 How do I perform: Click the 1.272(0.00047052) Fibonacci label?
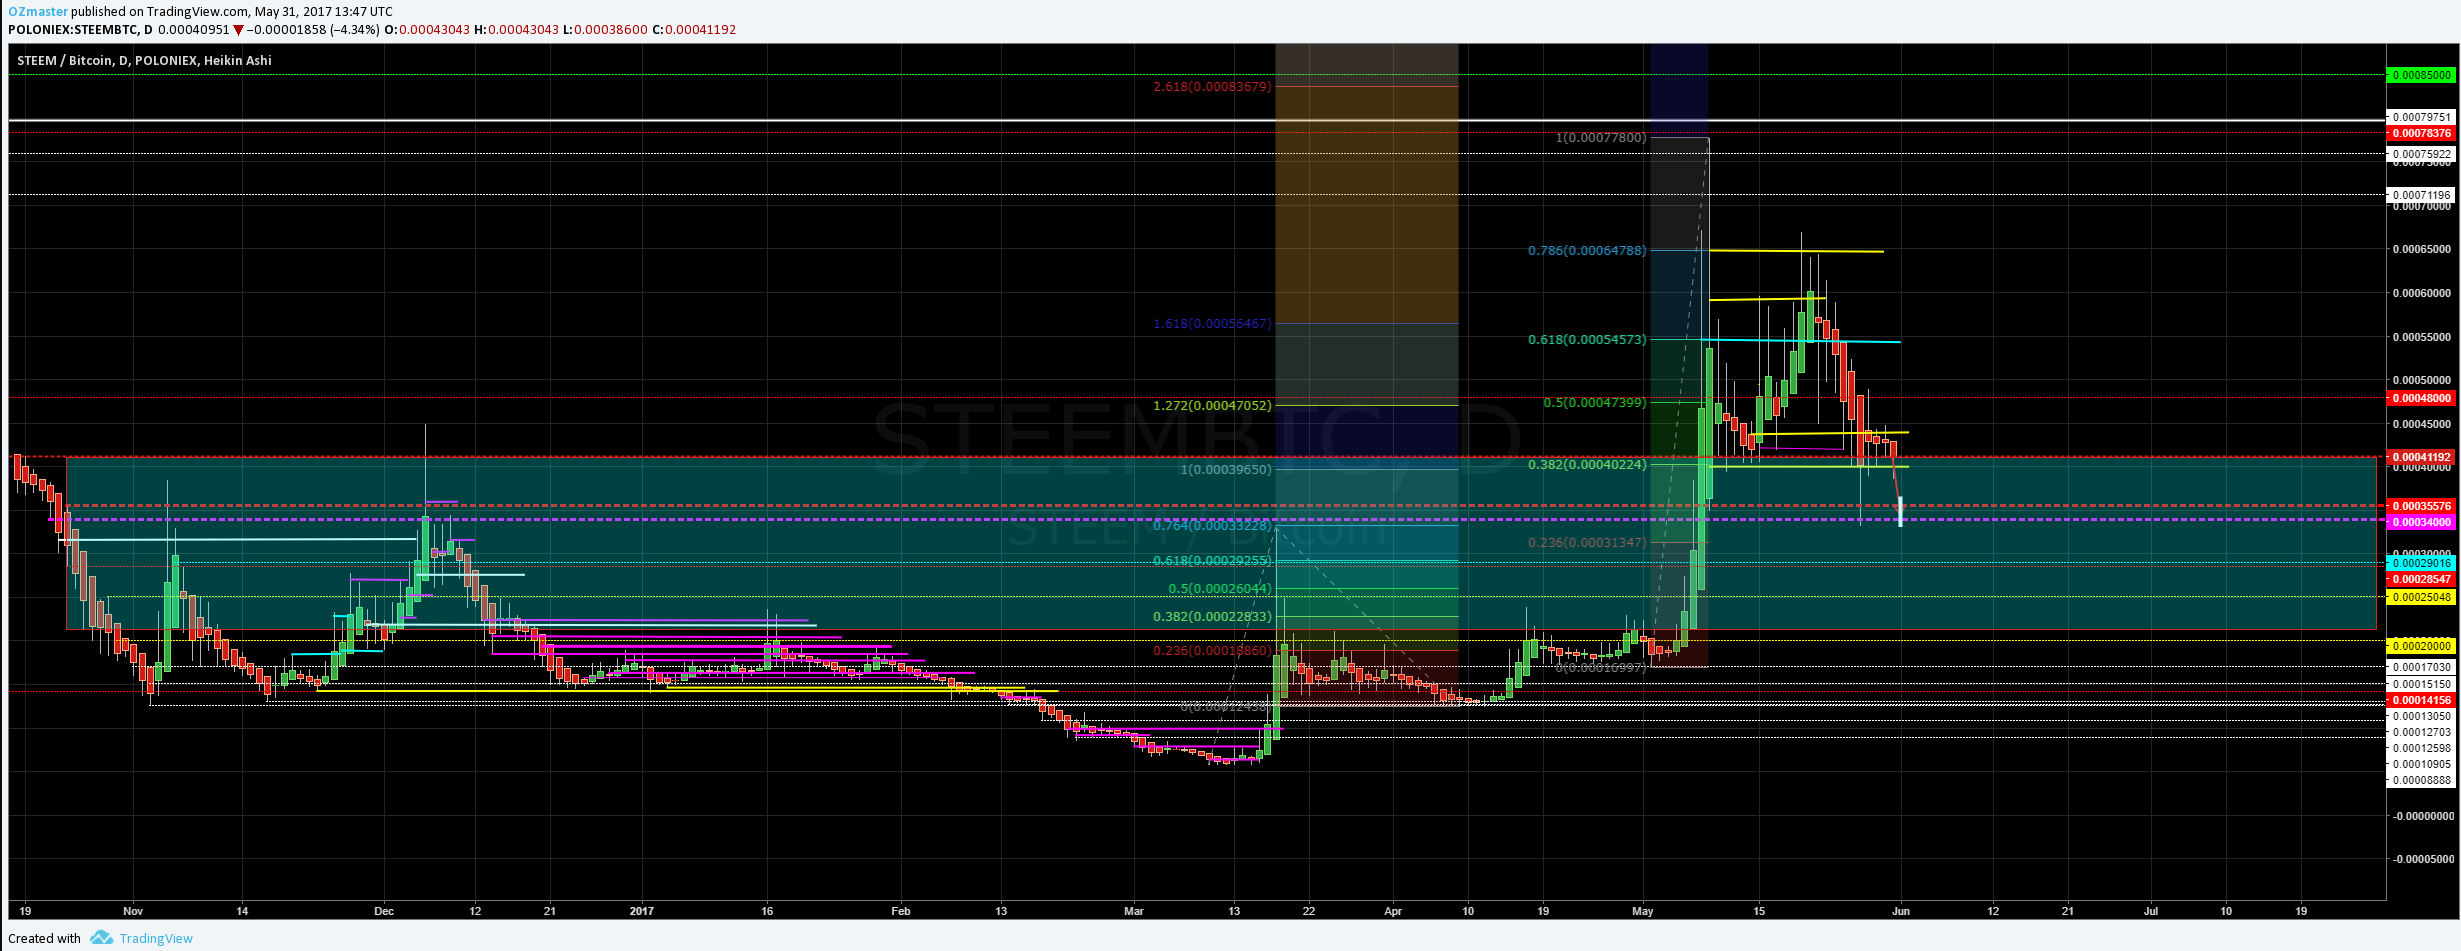pyautogui.click(x=1212, y=406)
